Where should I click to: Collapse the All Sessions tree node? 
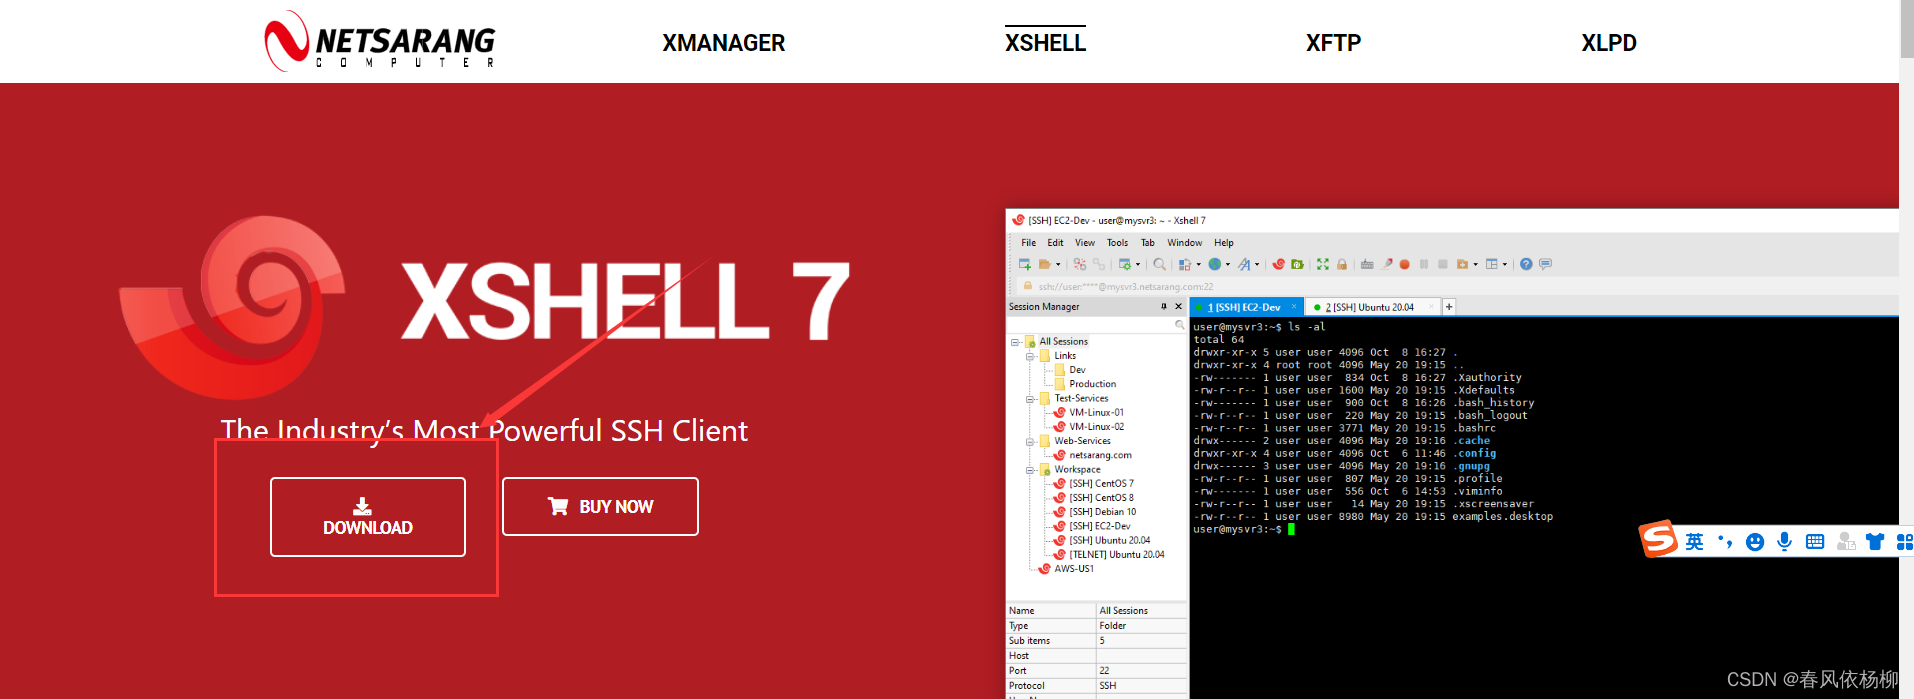pyautogui.click(x=1015, y=342)
